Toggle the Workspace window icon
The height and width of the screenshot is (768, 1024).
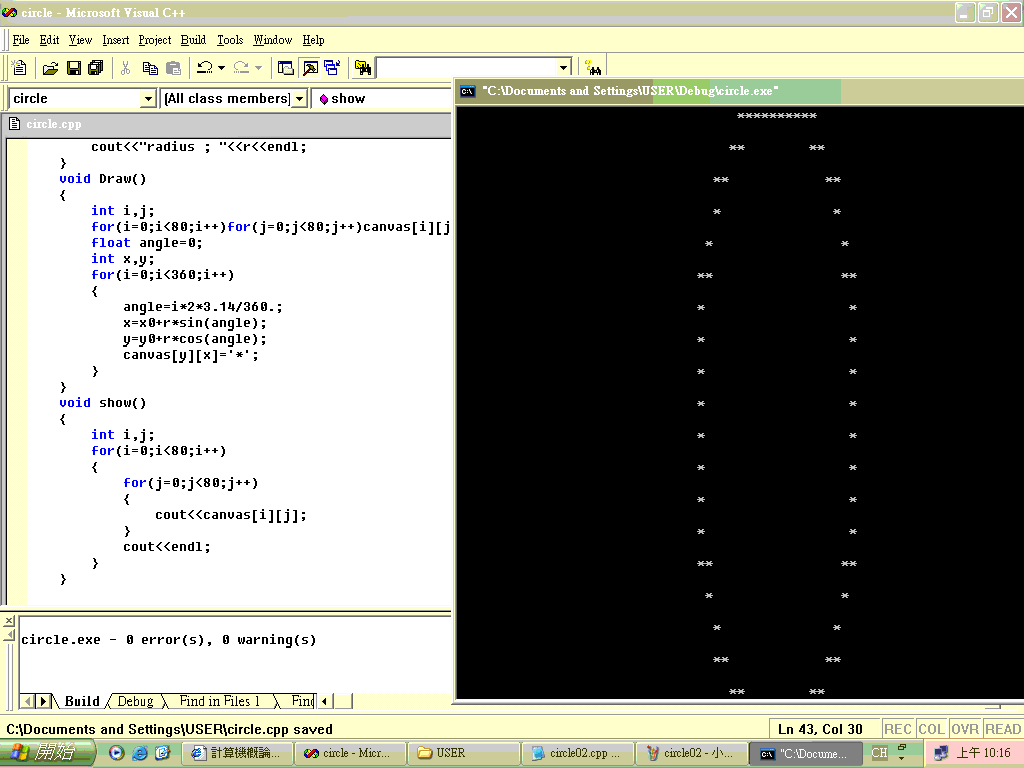coord(286,68)
